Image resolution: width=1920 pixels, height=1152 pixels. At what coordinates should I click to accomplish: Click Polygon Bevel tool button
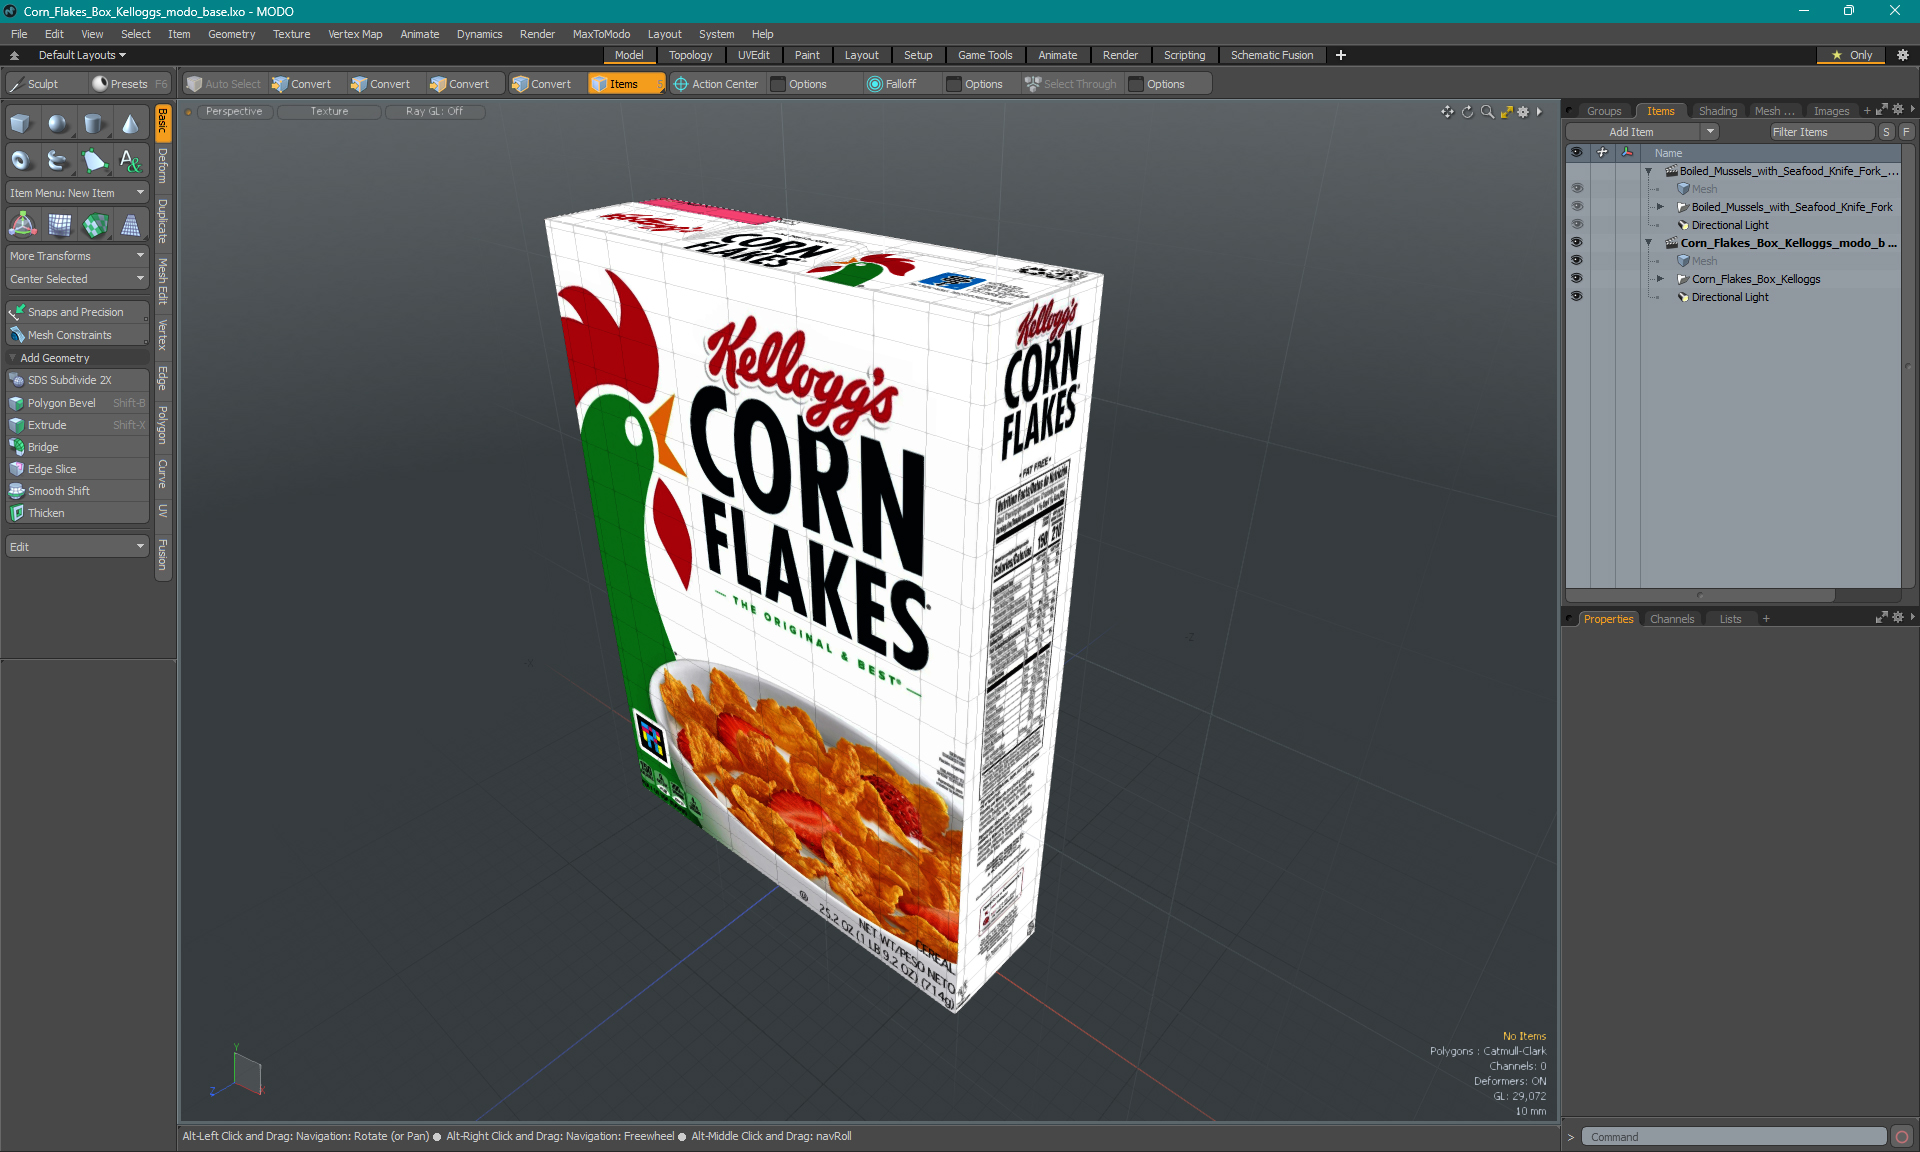(x=77, y=403)
